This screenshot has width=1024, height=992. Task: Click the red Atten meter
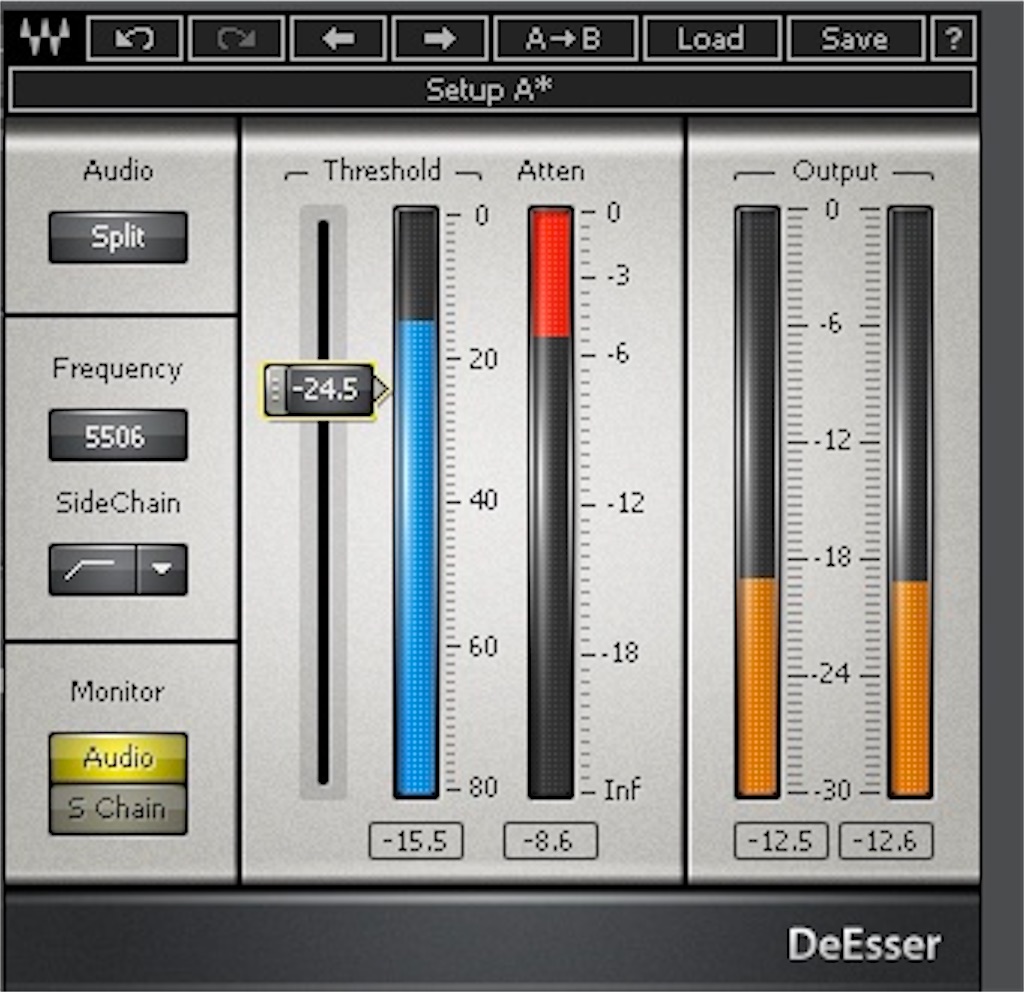(x=551, y=502)
